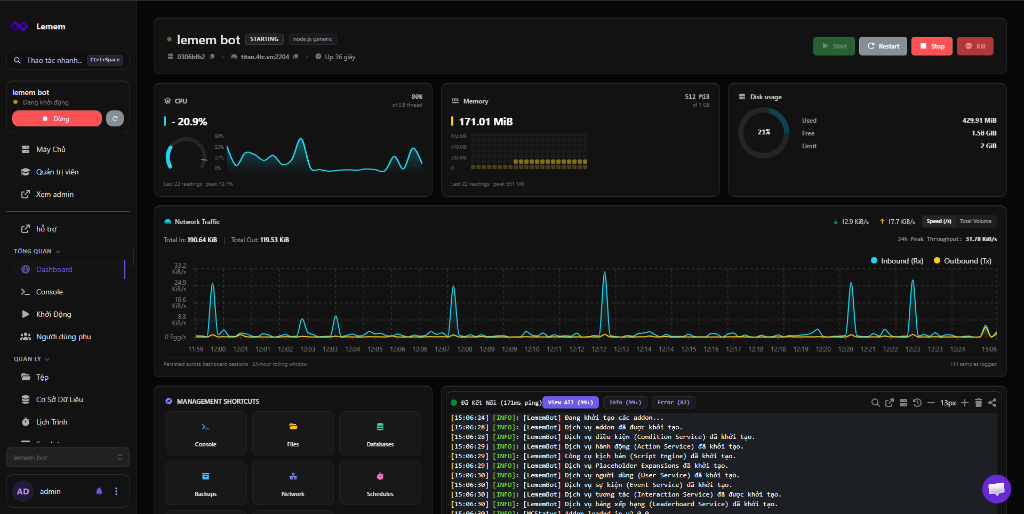
Task: Open the support chat bubble icon
Action: tap(997, 489)
